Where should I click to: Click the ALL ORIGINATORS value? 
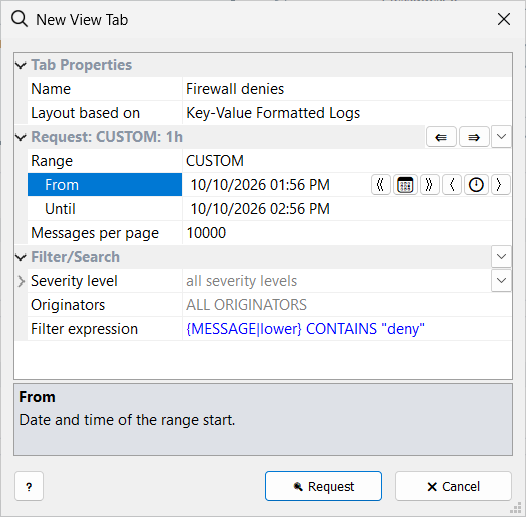click(347, 305)
